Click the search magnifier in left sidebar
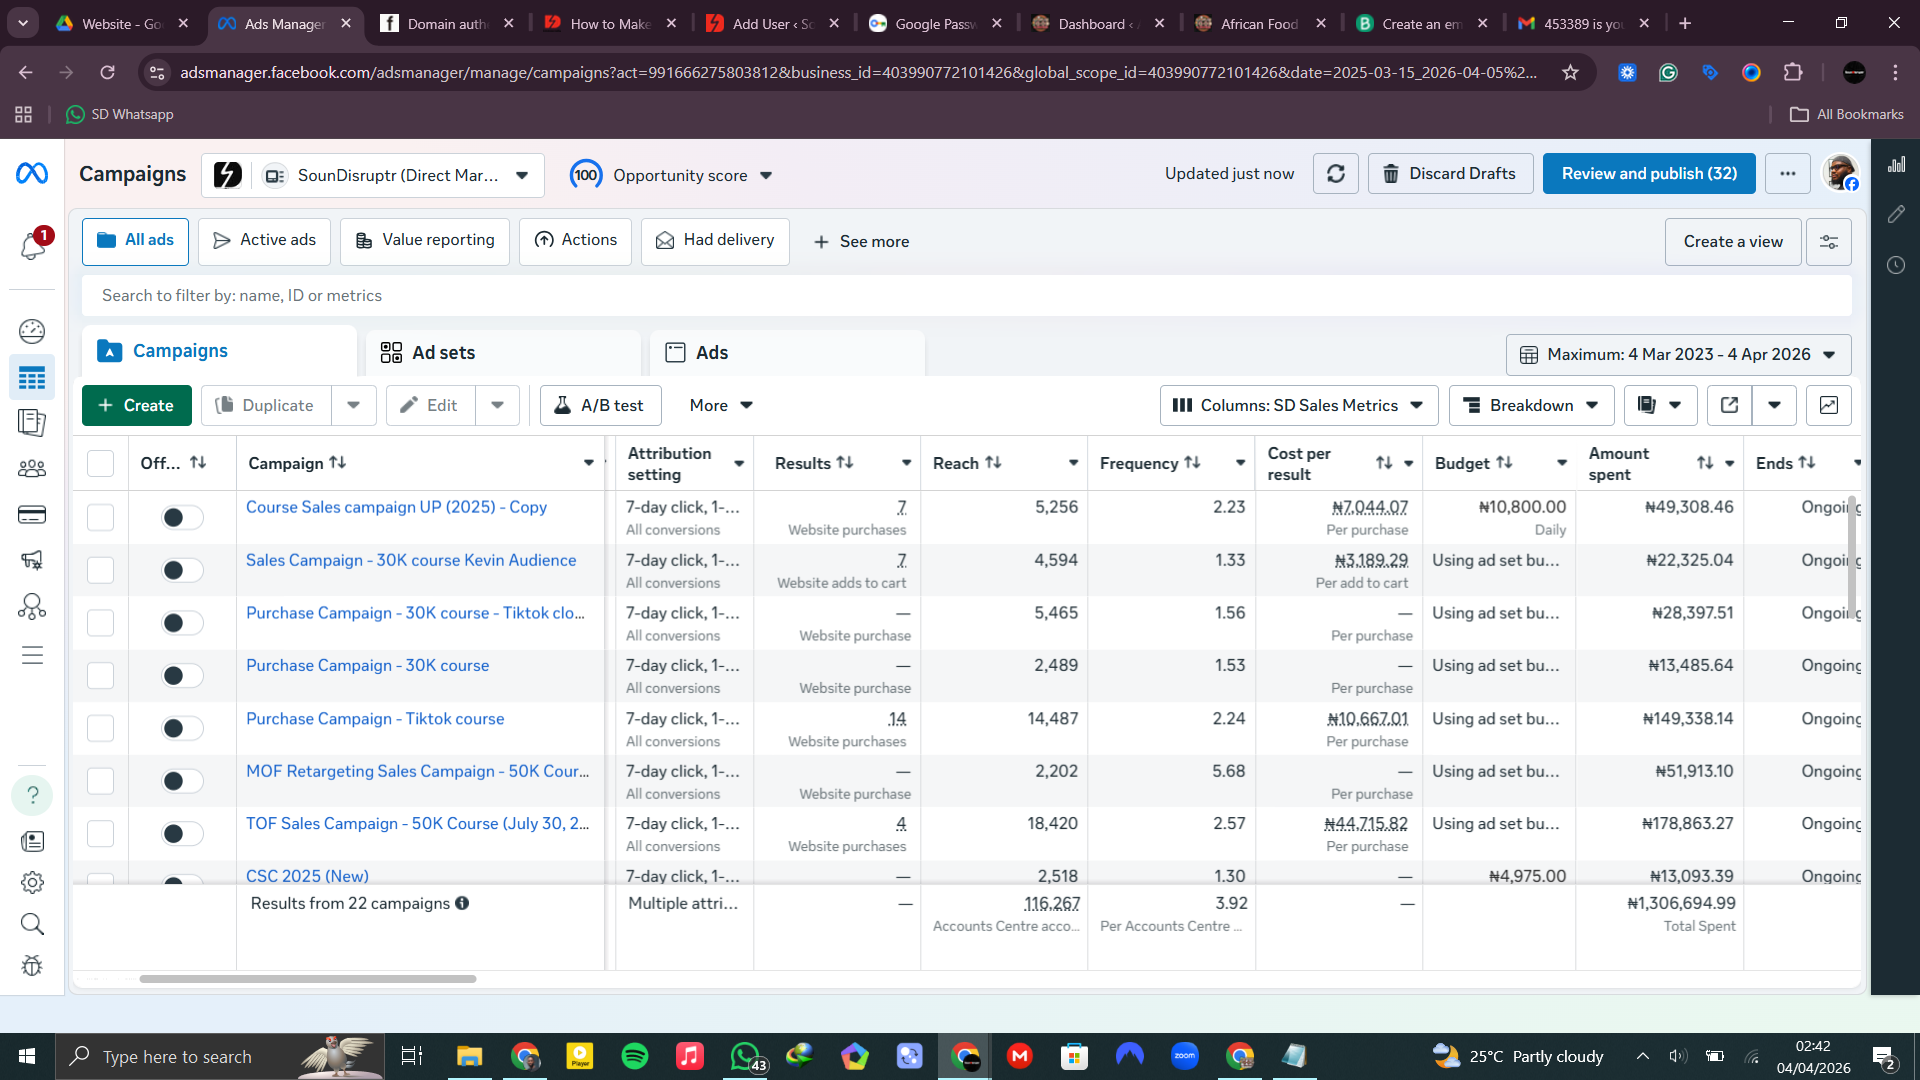 [32, 924]
